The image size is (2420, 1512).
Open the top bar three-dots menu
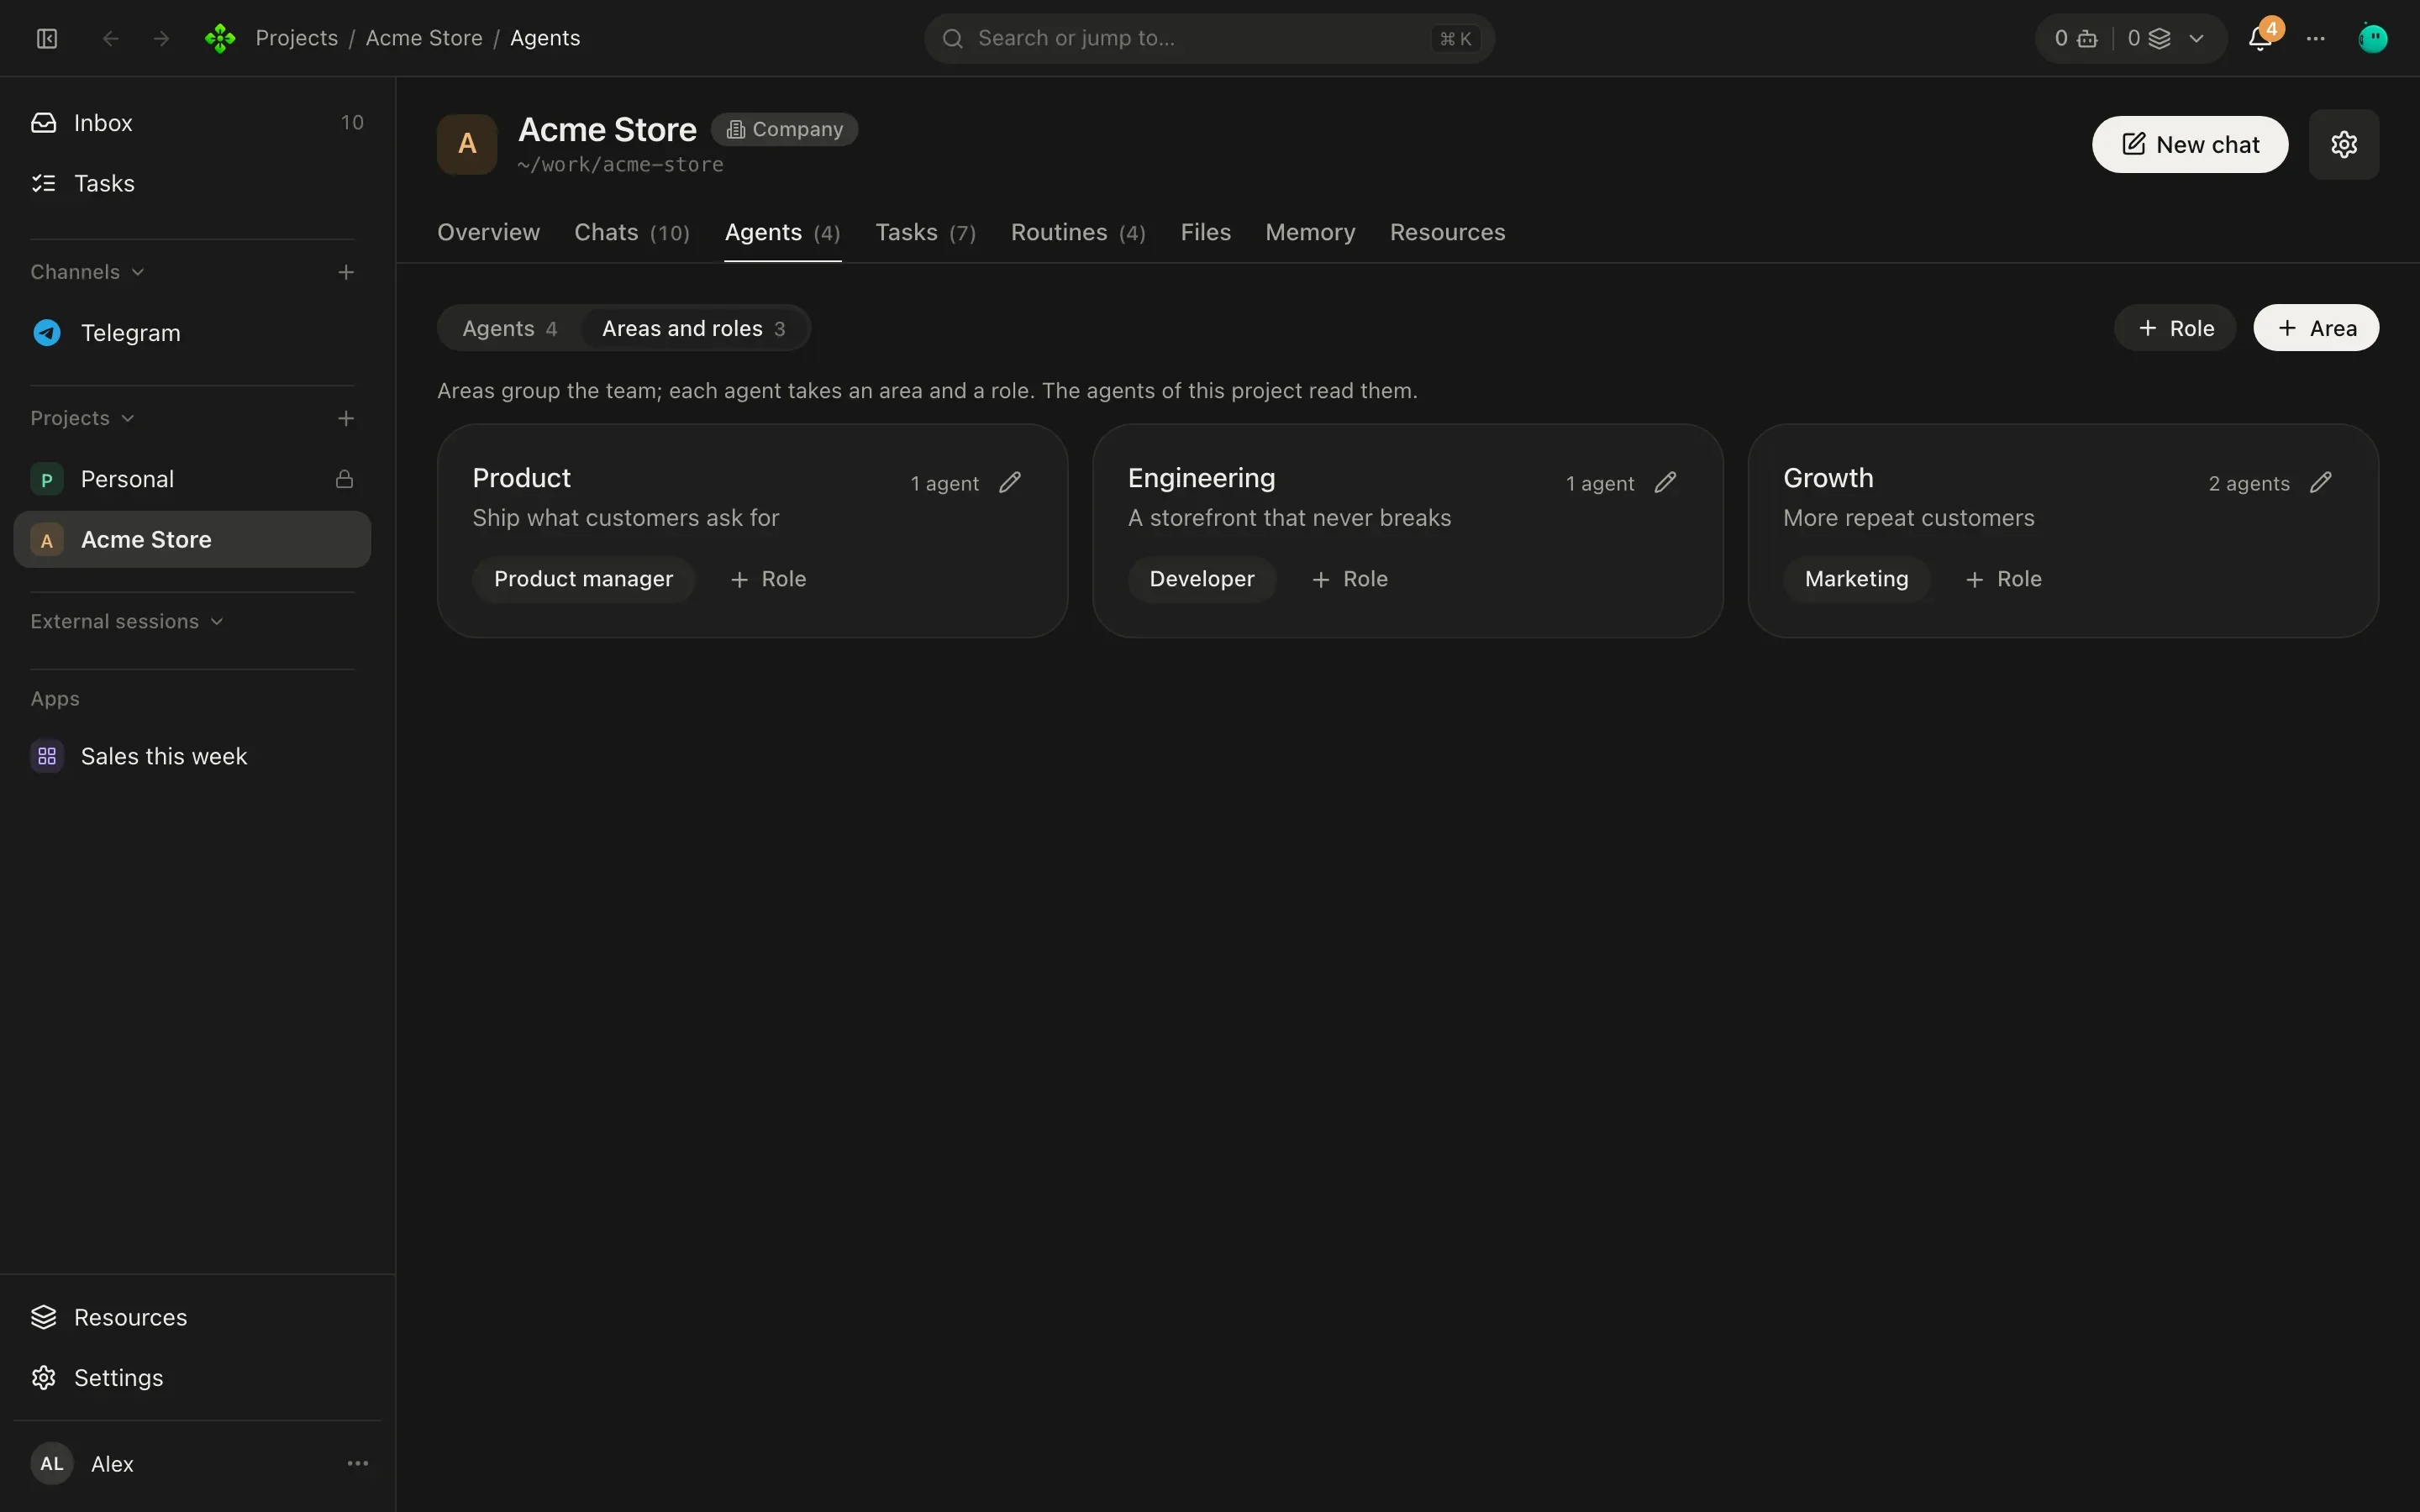(x=2316, y=38)
